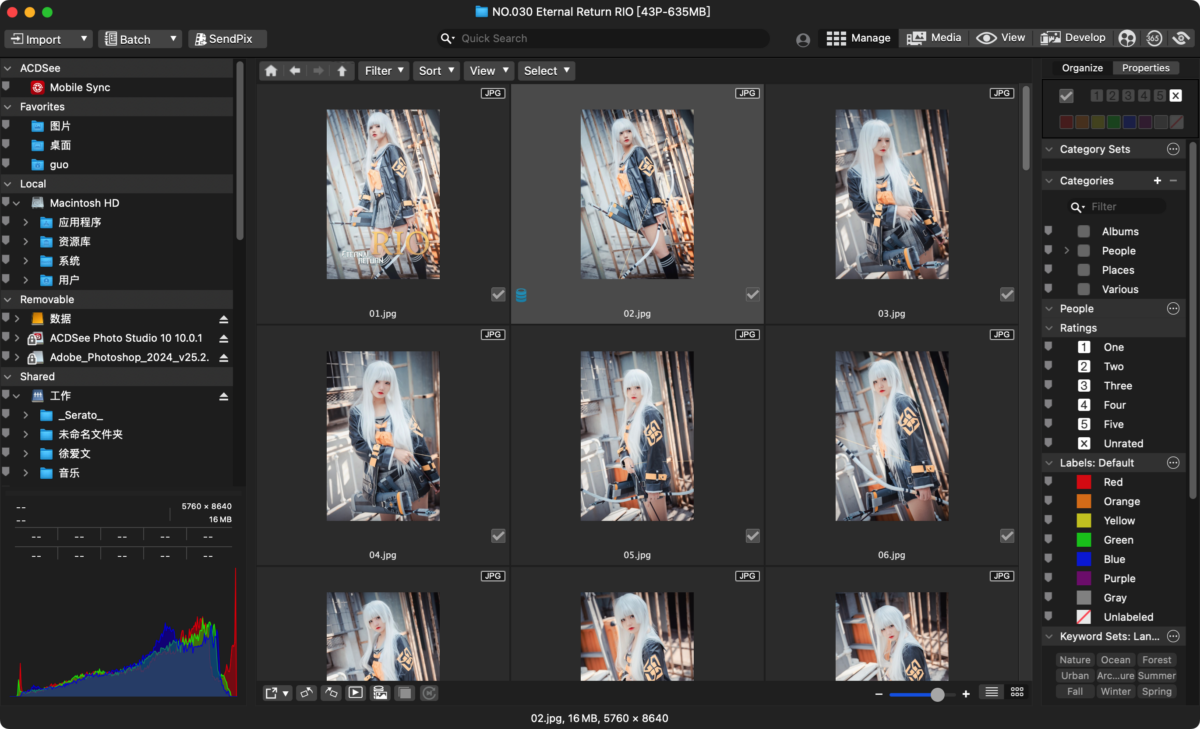Go to the home folder icon
The height and width of the screenshot is (729, 1200).
pyautogui.click(x=271, y=71)
